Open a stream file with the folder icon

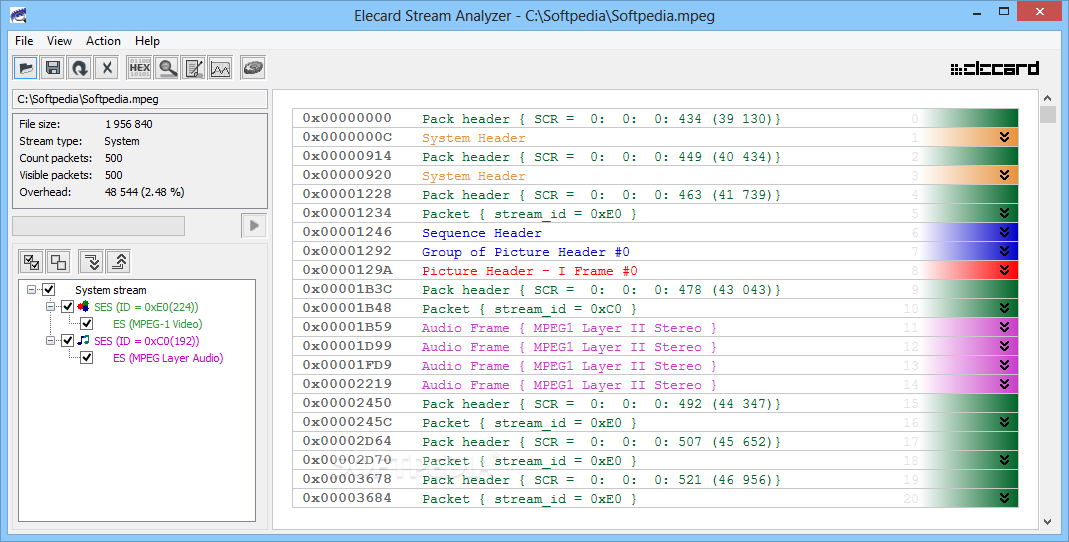(x=26, y=67)
